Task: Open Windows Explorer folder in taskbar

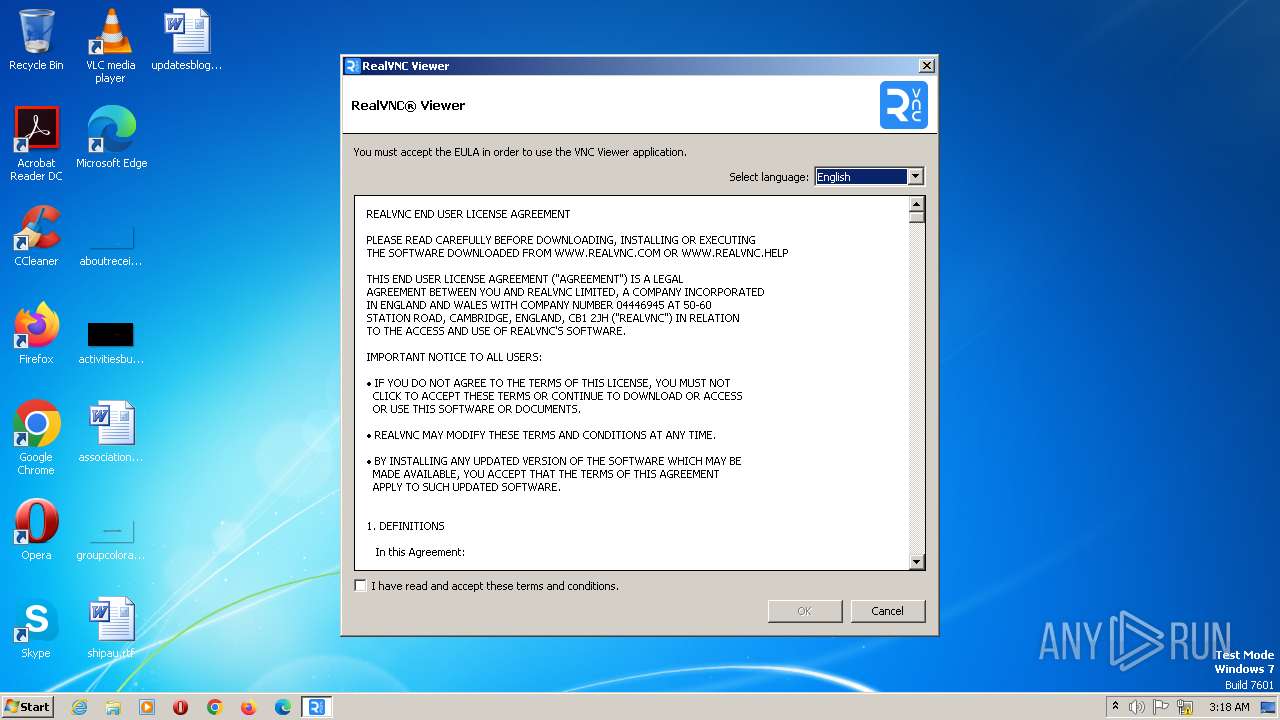Action: (x=113, y=707)
